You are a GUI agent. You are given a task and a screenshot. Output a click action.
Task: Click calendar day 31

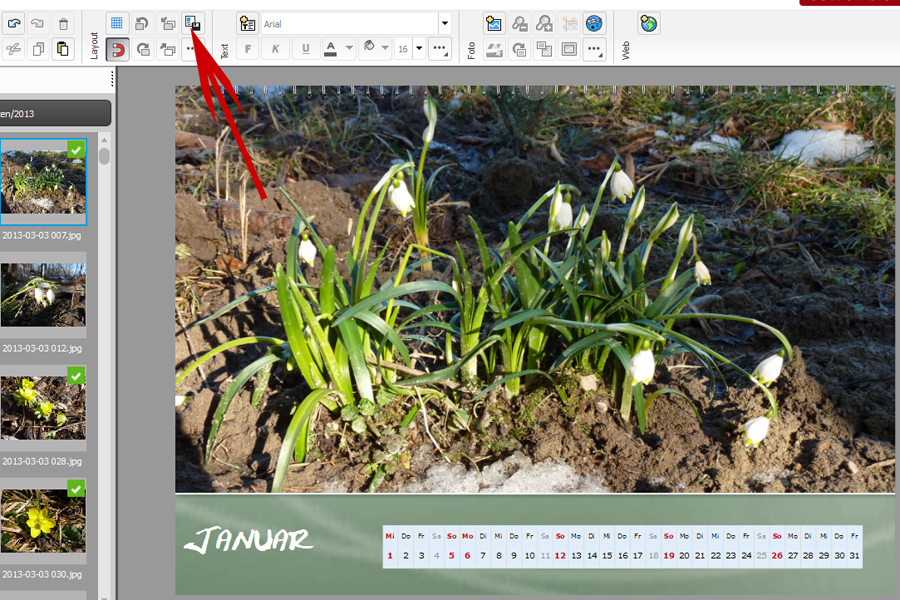tap(854, 556)
